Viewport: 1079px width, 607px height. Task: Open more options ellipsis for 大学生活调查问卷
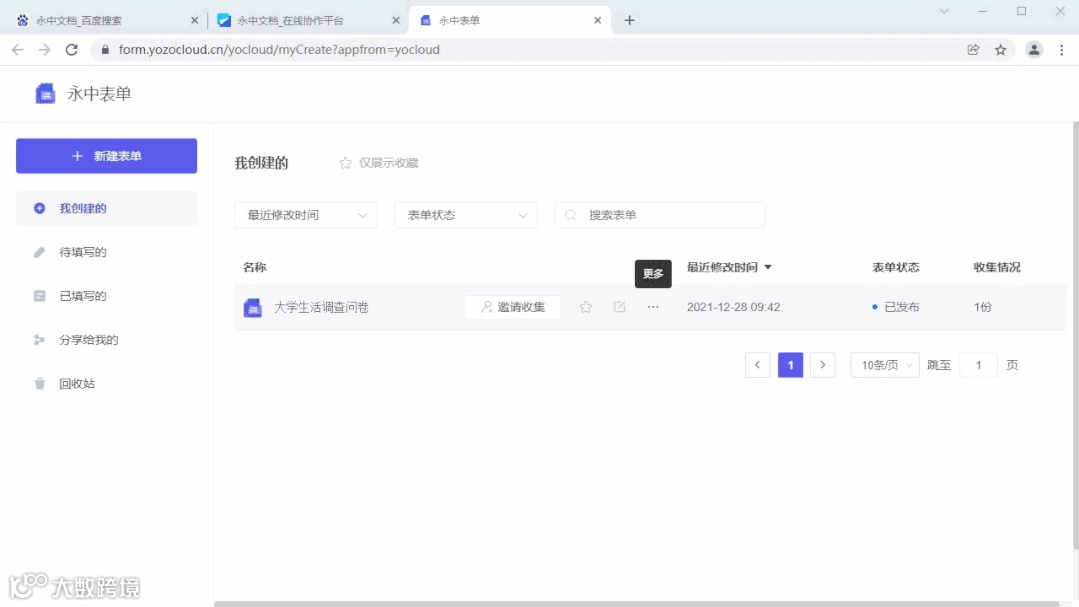click(x=653, y=307)
